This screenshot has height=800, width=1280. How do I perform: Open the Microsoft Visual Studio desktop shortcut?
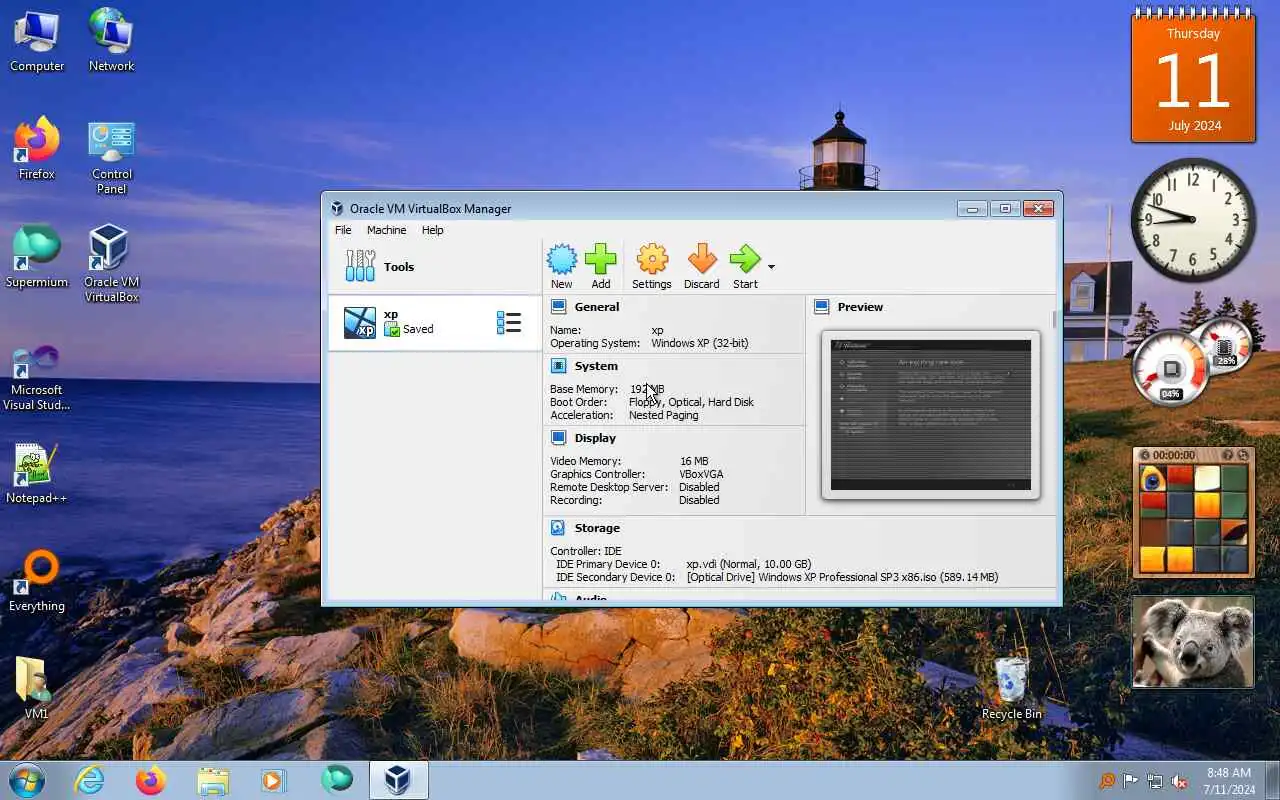click(x=37, y=377)
